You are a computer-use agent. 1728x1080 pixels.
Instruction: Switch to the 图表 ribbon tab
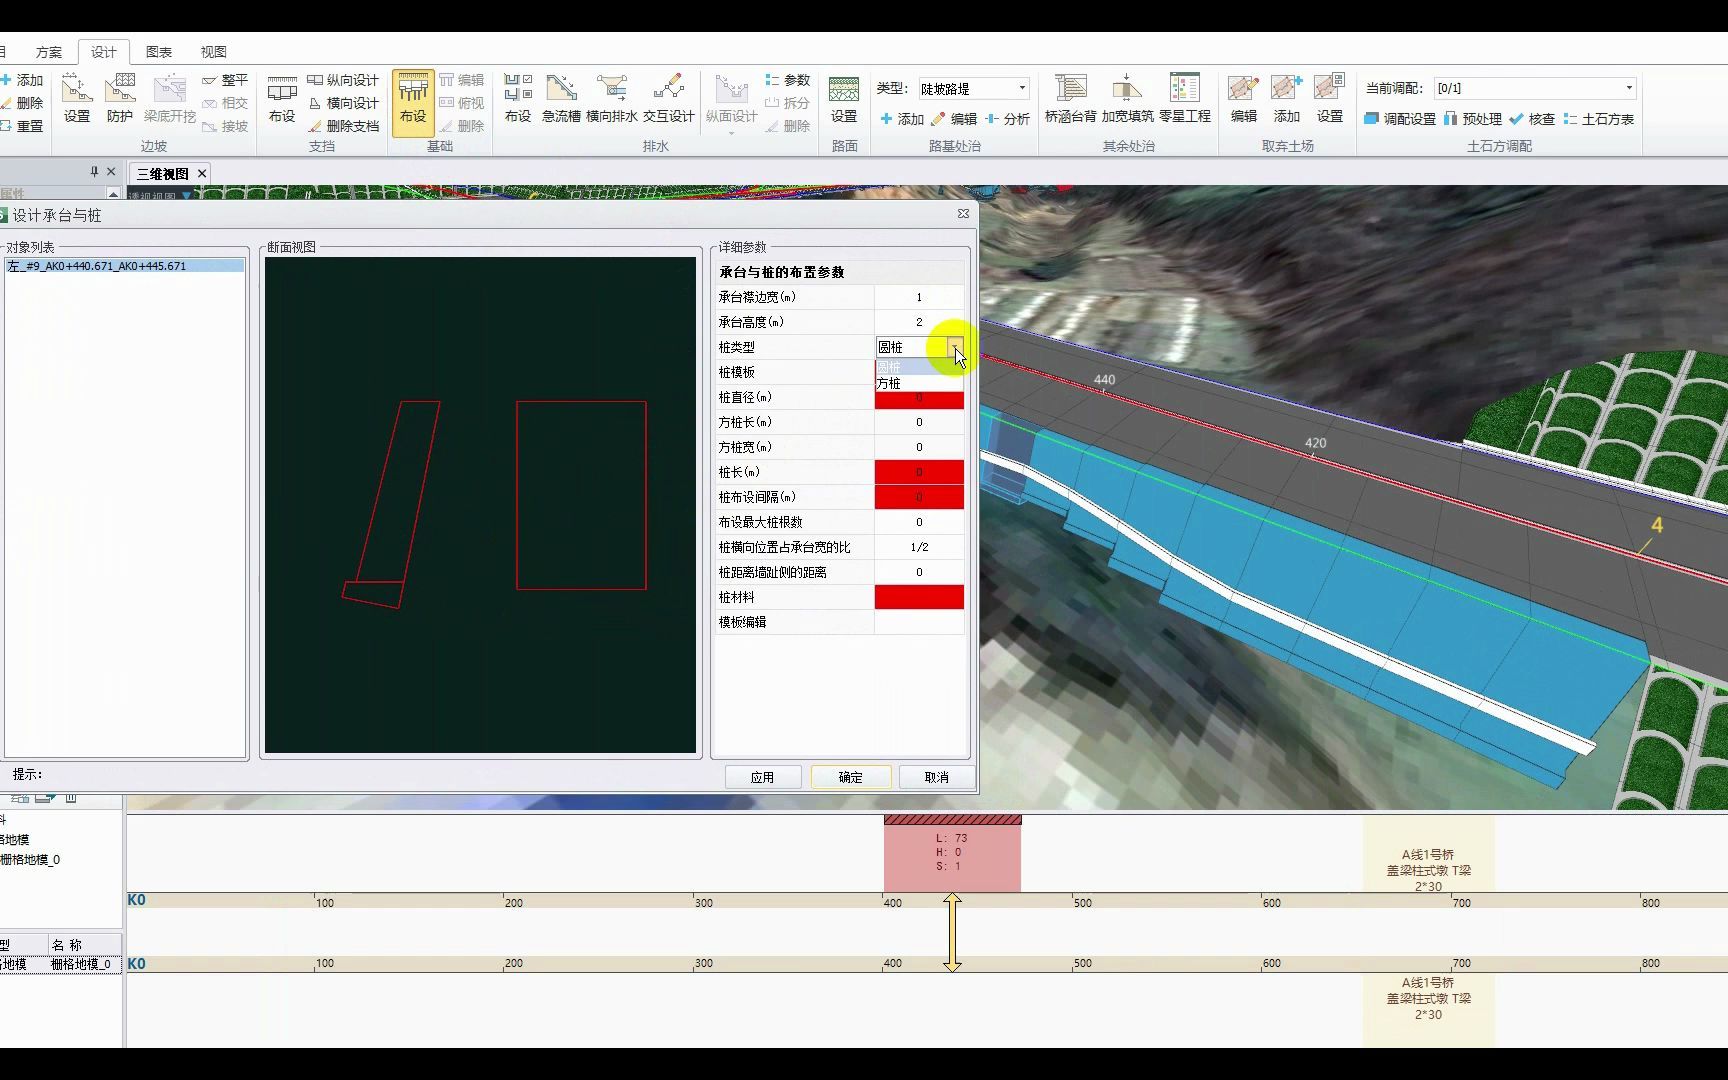158,51
